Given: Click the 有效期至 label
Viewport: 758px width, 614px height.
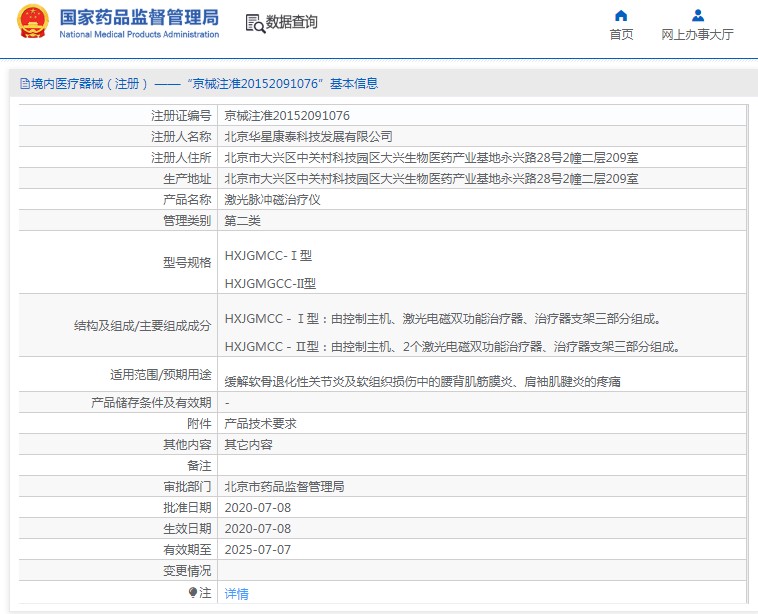Looking at the screenshot, I should [188, 550].
